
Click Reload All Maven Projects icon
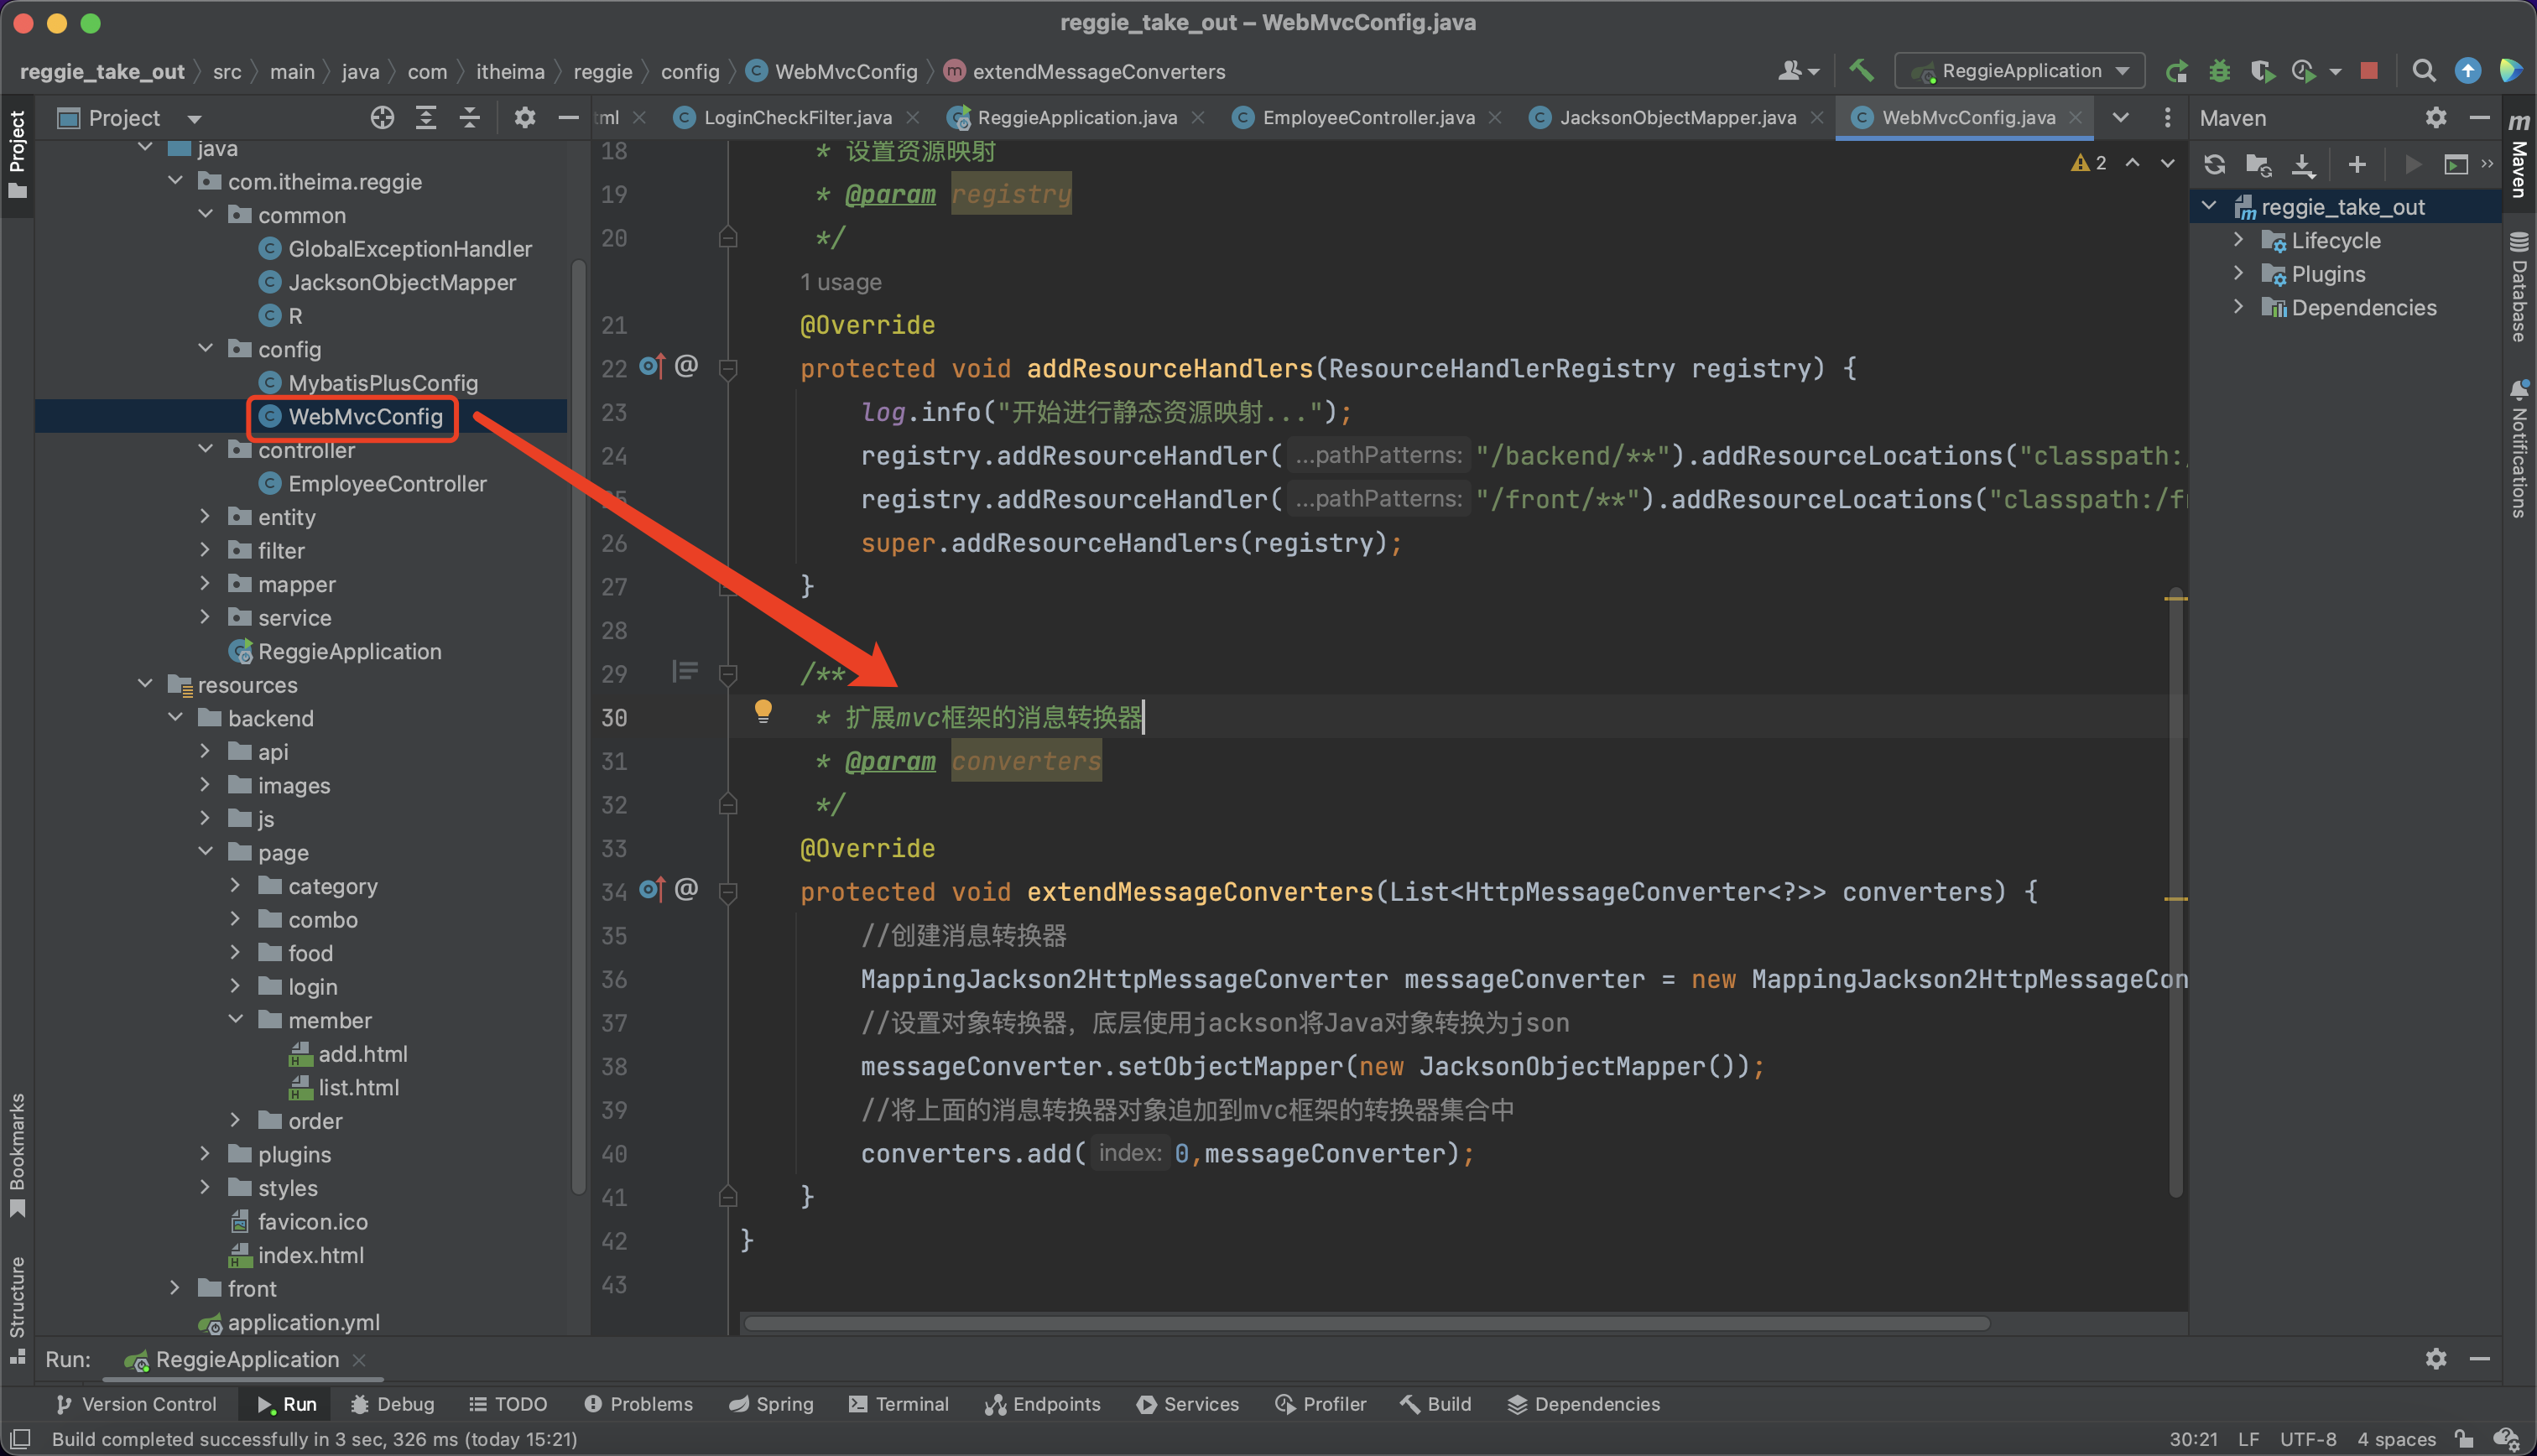[2214, 164]
